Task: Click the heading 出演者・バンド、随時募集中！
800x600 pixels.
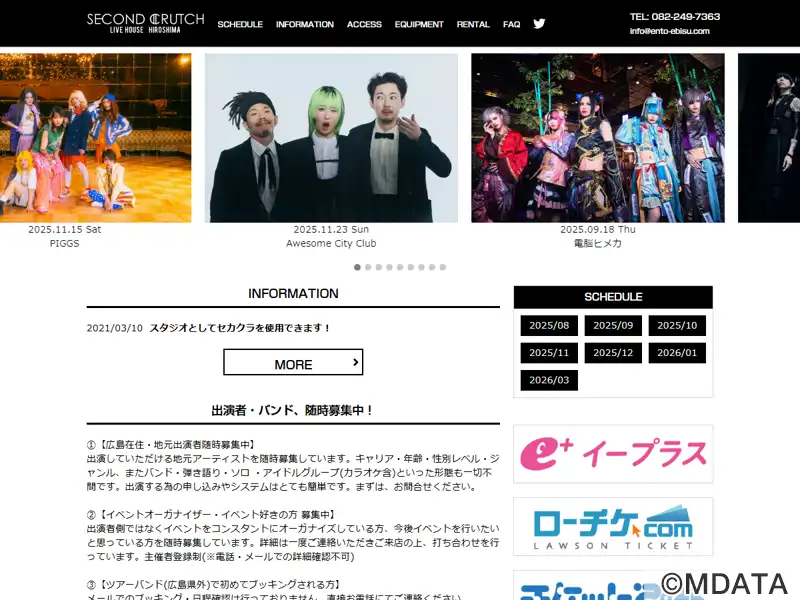Action: pyautogui.click(x=293, y=410)
